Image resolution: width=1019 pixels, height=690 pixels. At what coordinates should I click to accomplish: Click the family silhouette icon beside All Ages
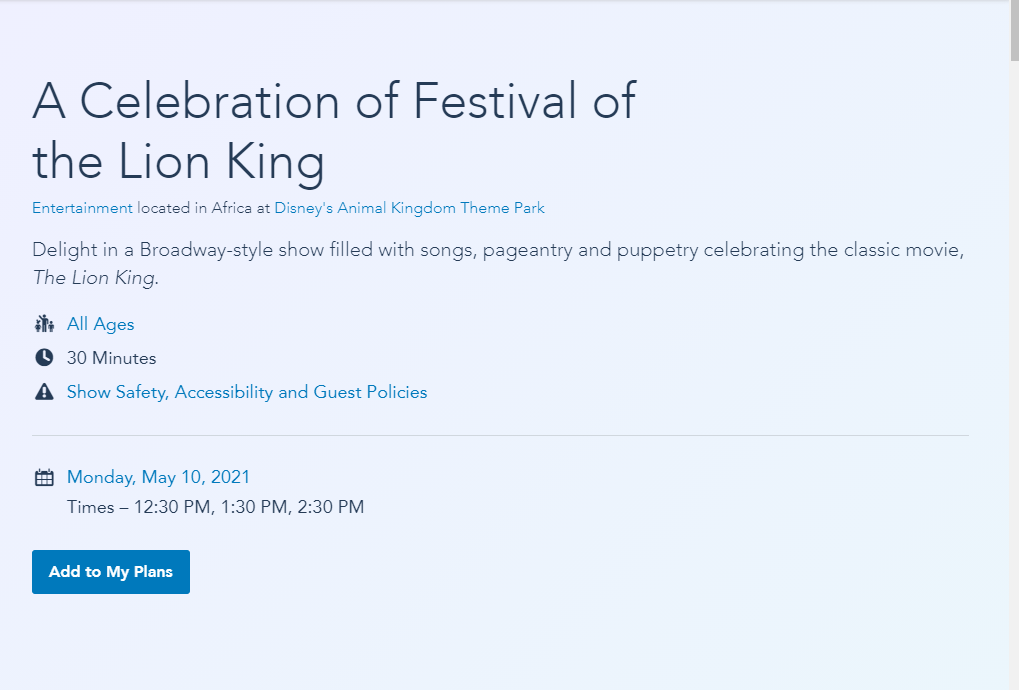click(x=44, y=324)
